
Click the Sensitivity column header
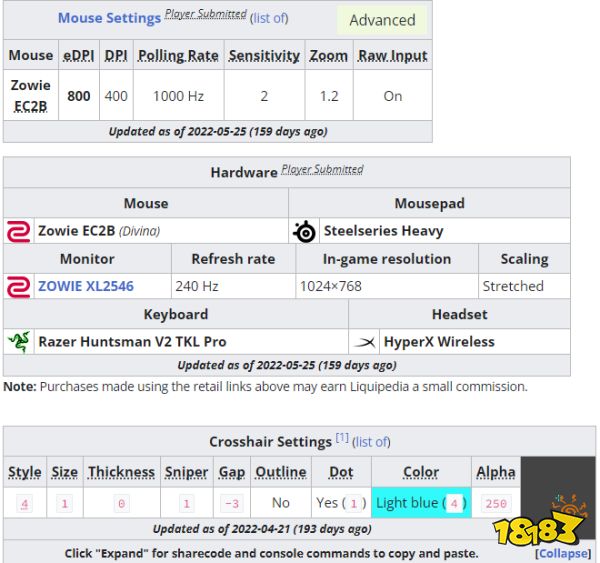264,55
